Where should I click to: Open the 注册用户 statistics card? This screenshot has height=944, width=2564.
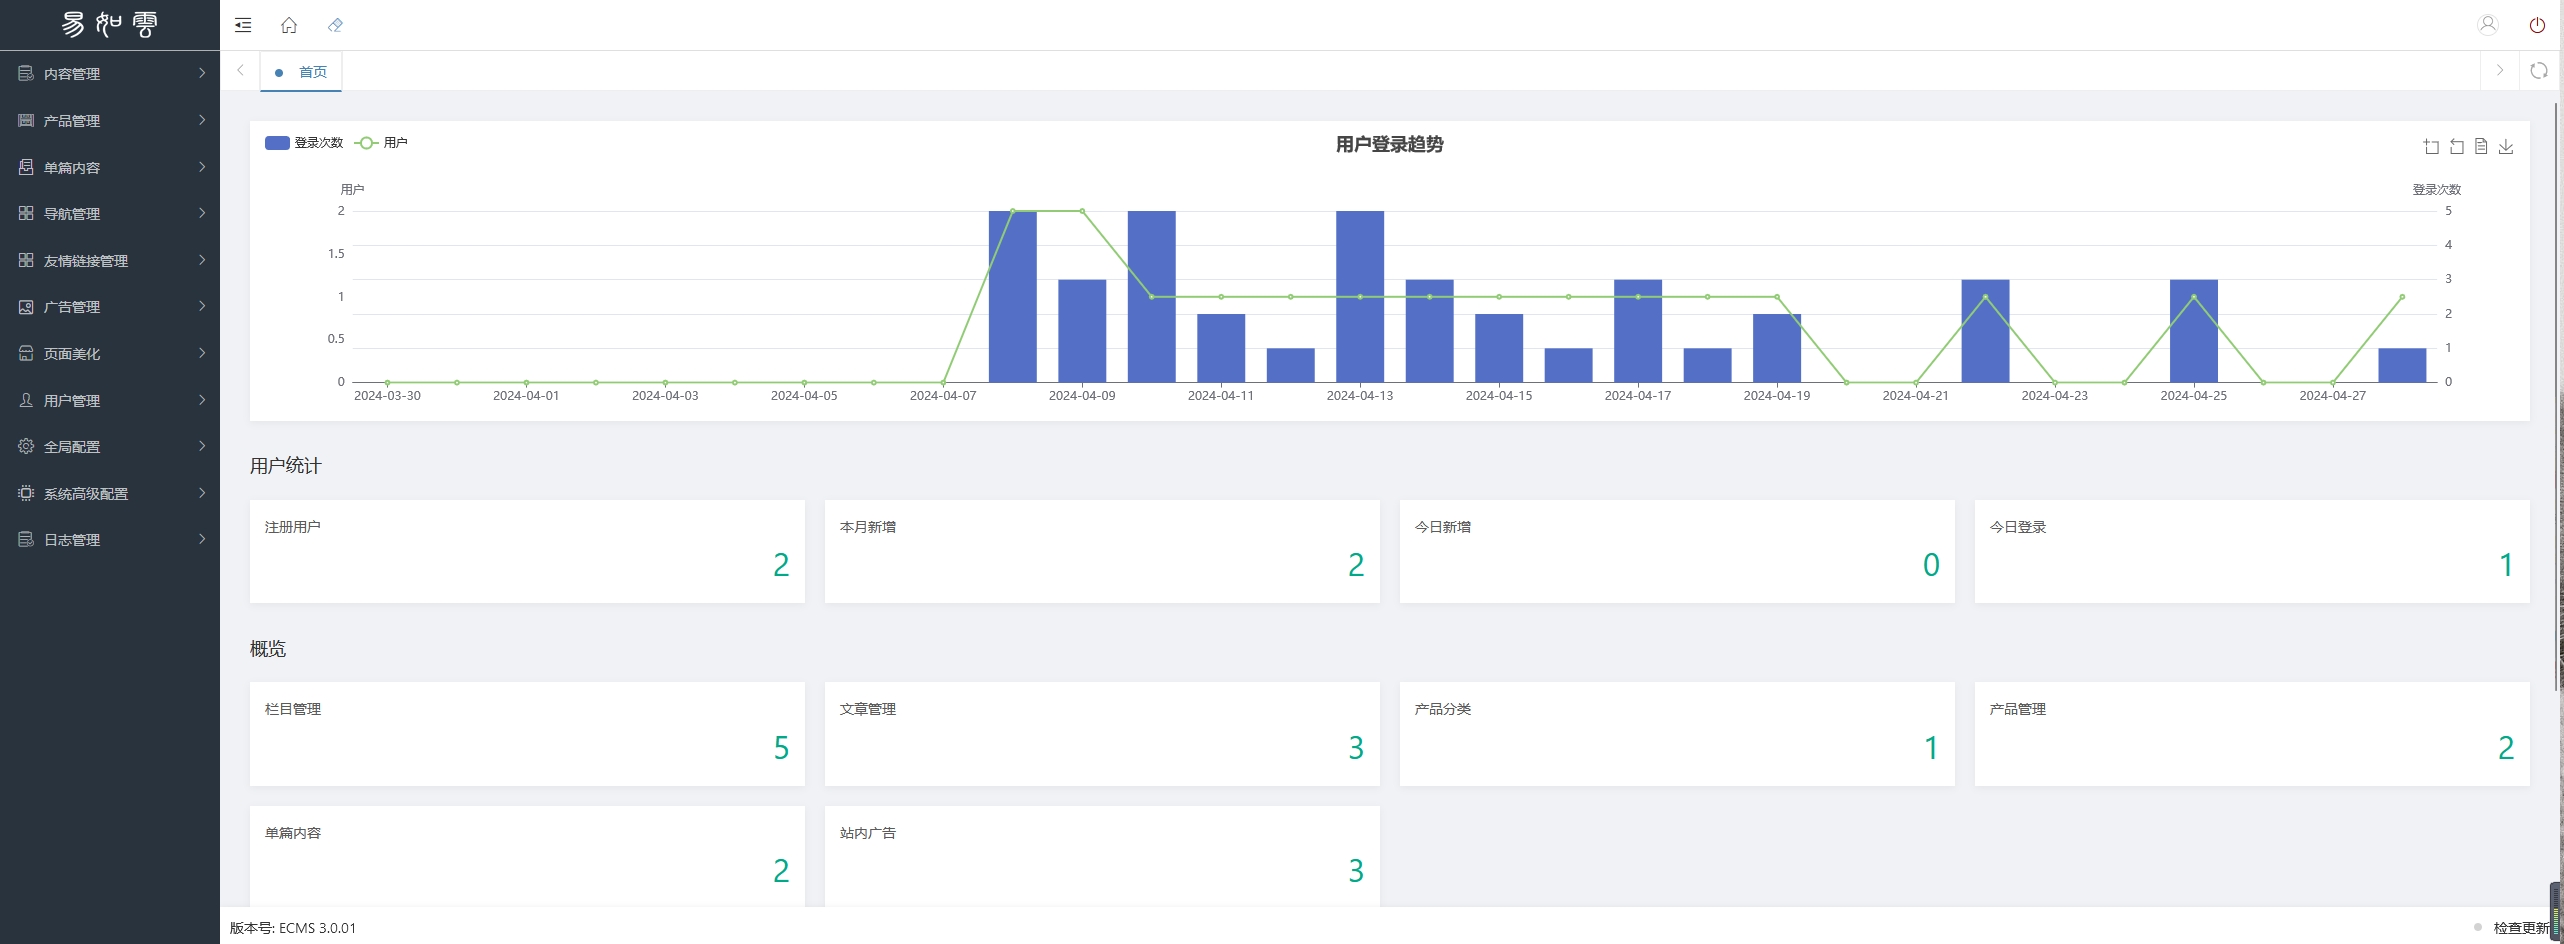click(527, 551)
